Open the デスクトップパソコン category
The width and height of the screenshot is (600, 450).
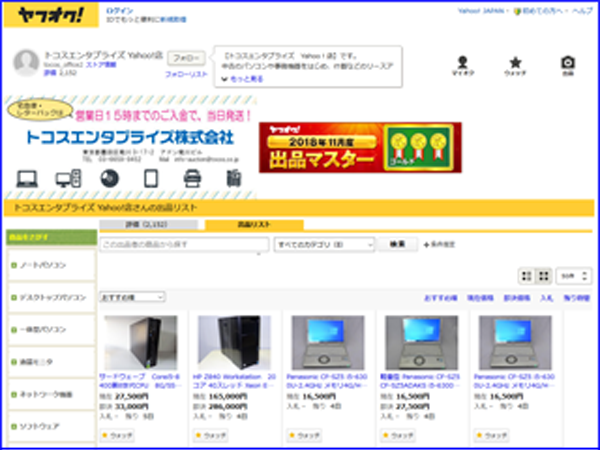click(x=52, y=297)
